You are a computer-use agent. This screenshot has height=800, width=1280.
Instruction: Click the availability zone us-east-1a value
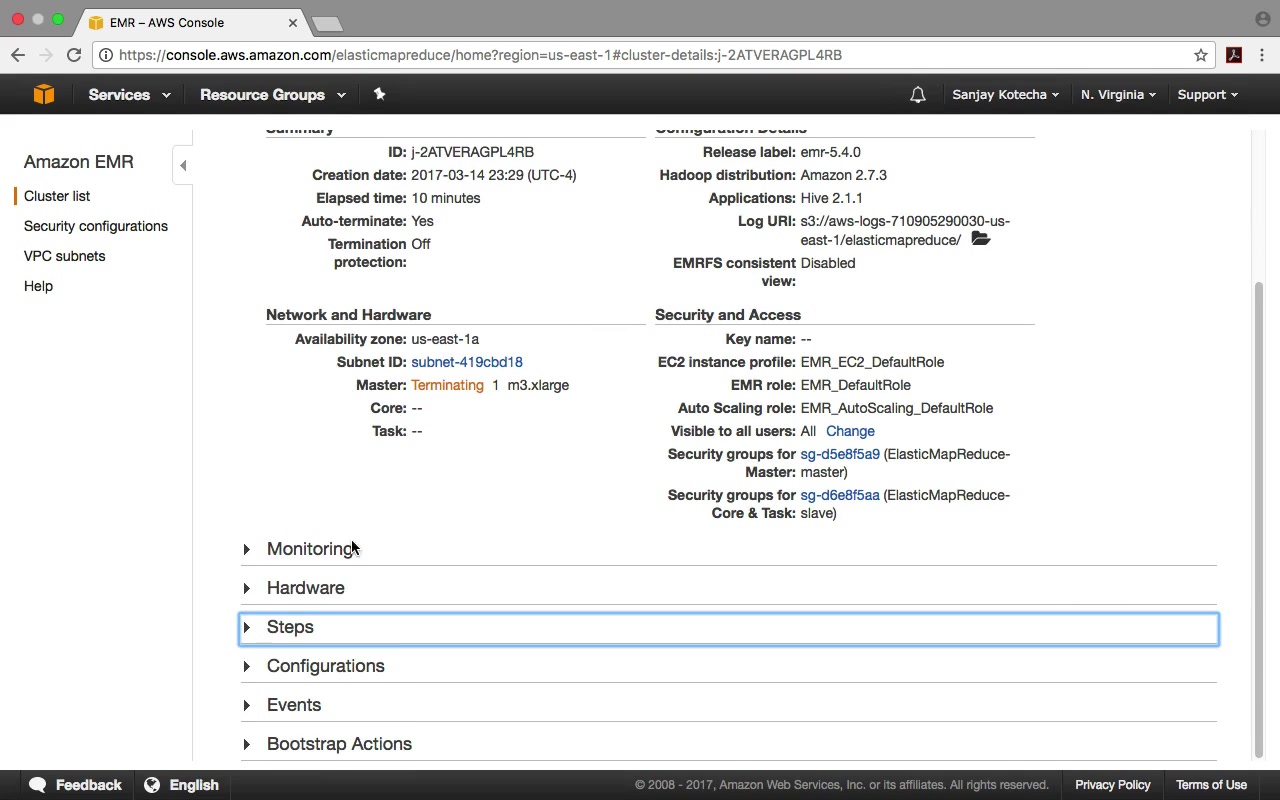[x=445, y=339]
